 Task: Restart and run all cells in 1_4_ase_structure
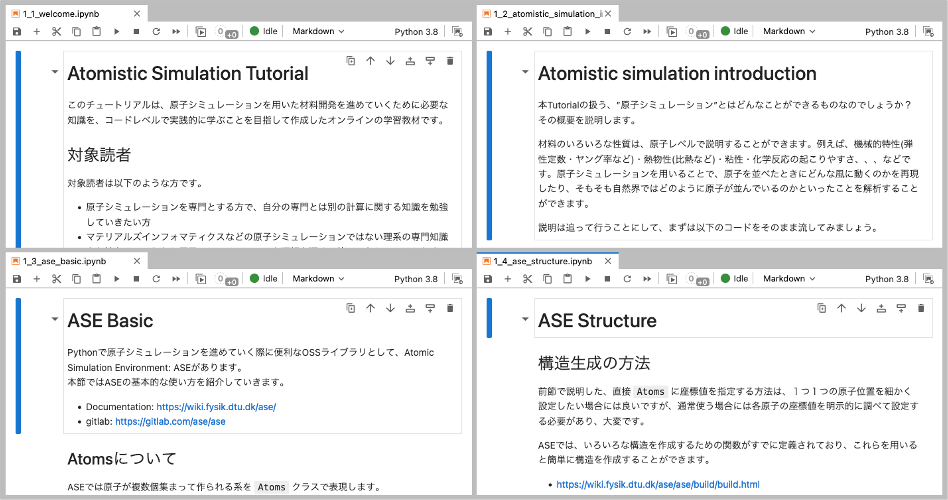647,279
